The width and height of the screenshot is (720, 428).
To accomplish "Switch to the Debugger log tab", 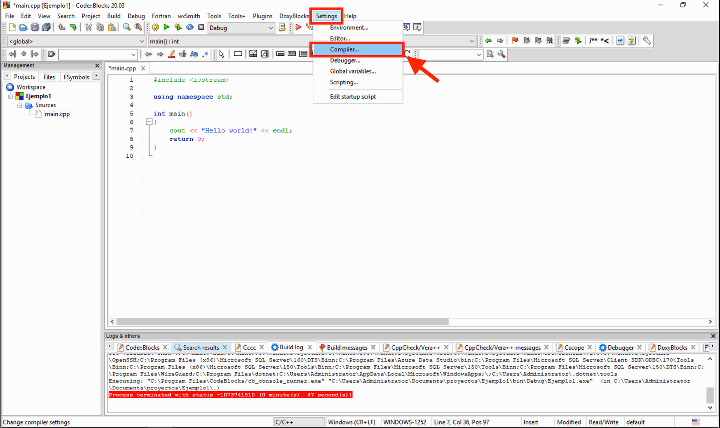I will pyautogui.click(x=620, y=348).
